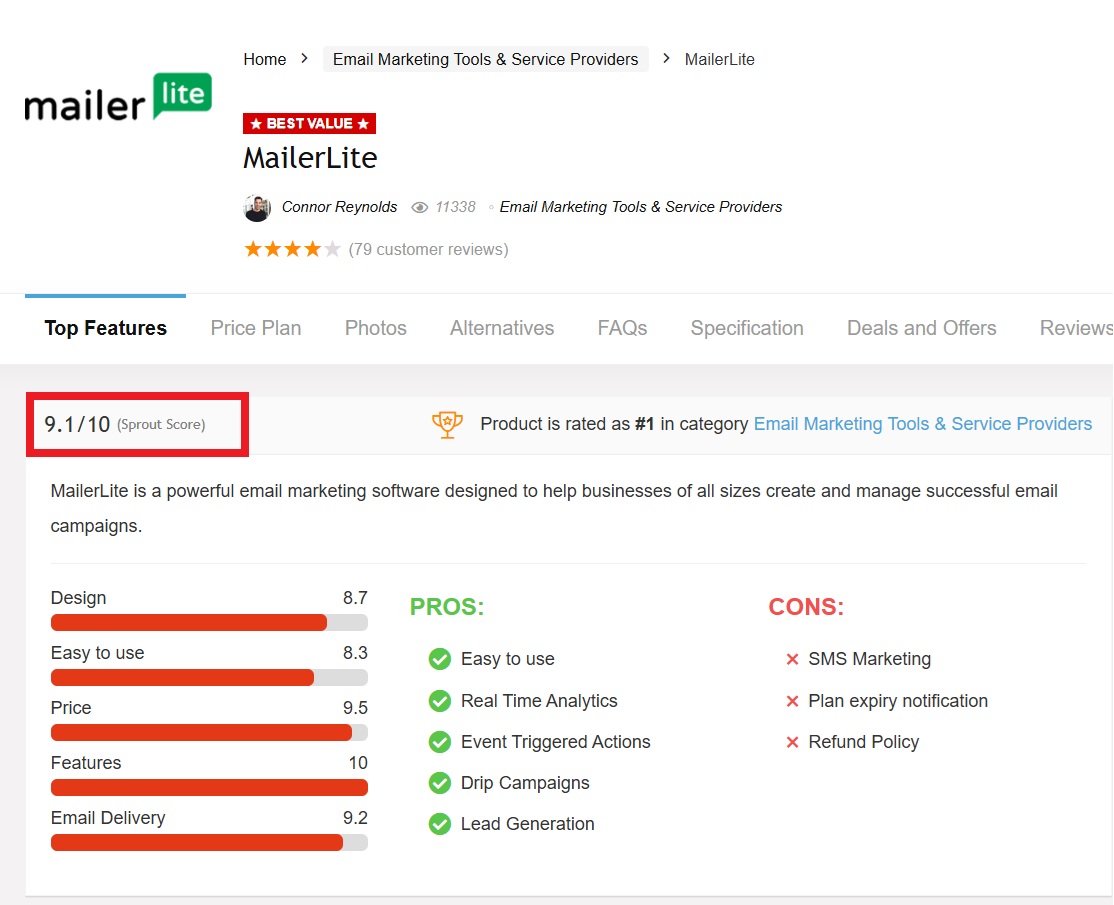Click green check beside Easy to use
This screenshot has height=905, width=1114.
(440, 659)
